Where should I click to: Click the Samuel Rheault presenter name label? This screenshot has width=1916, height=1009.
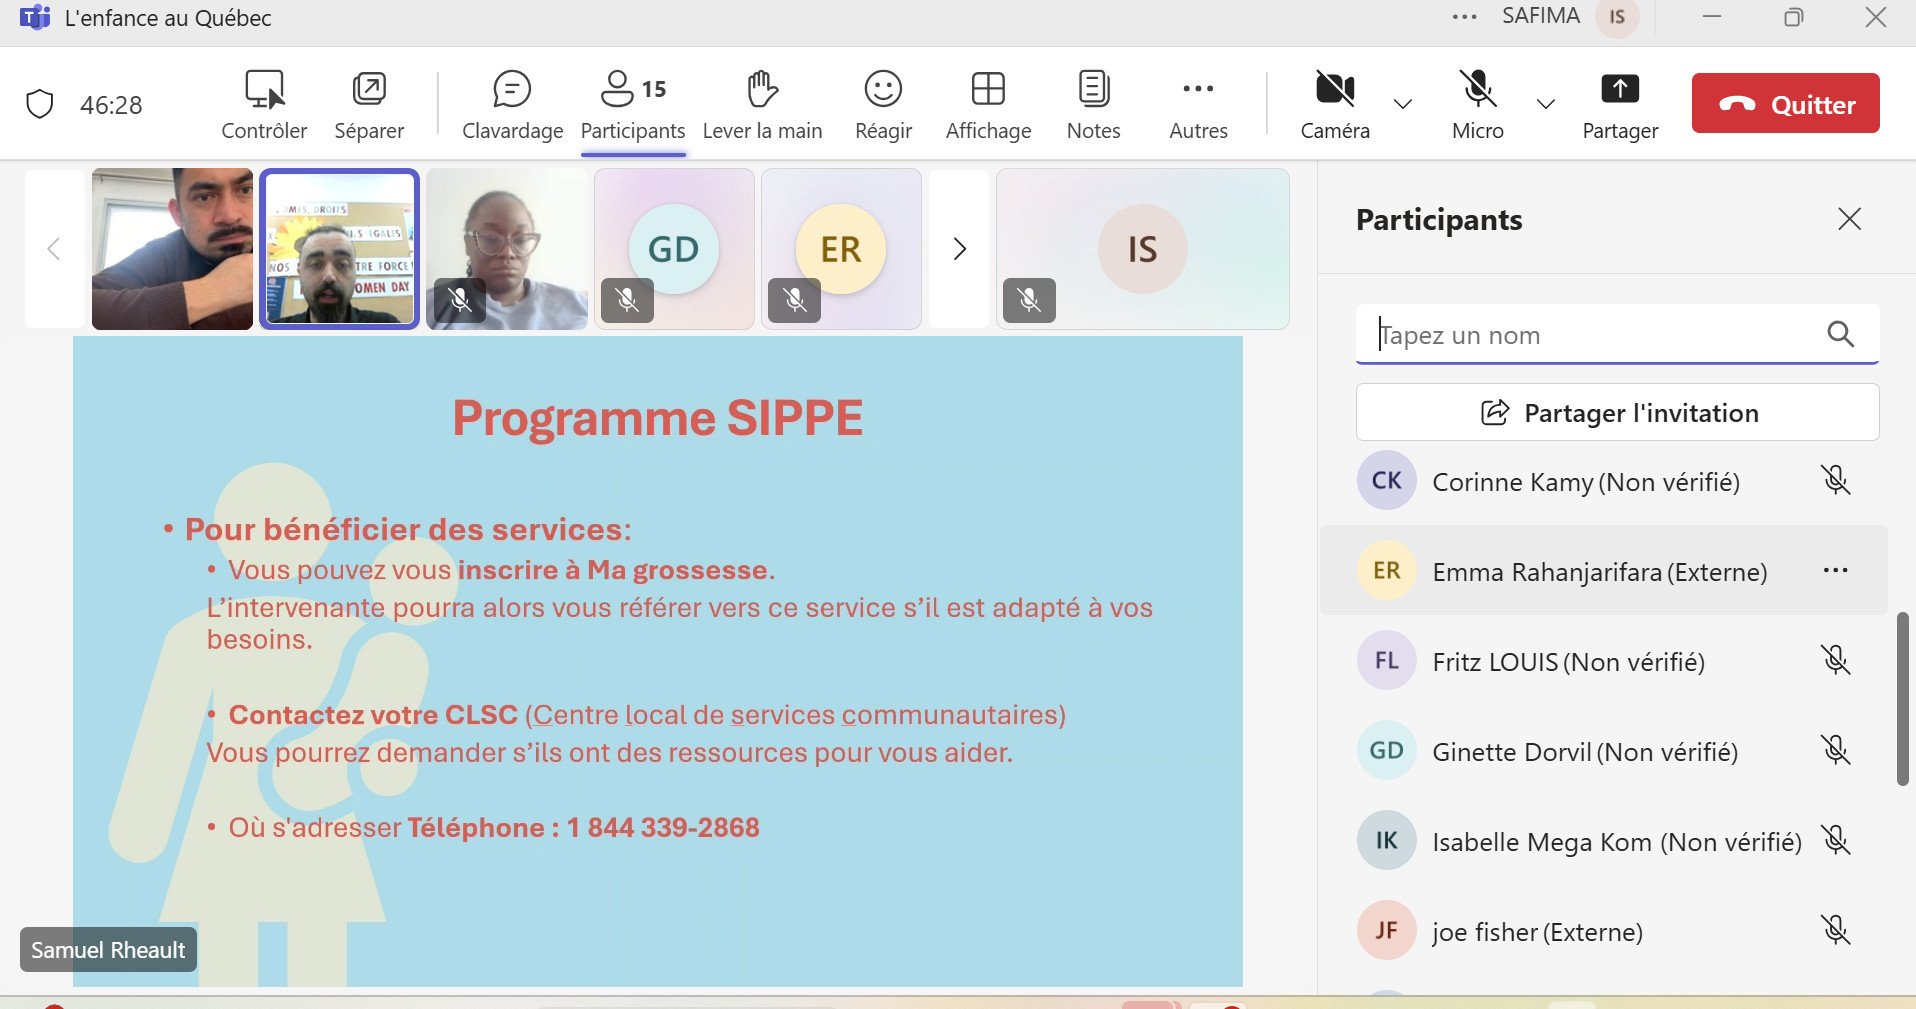tap(108, 950)
